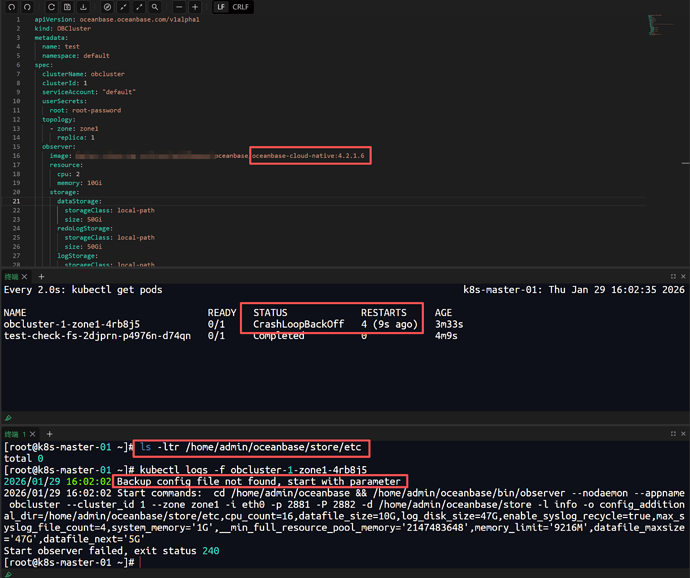Select the lower terminal tab '终端 1'

coord(14,434)
